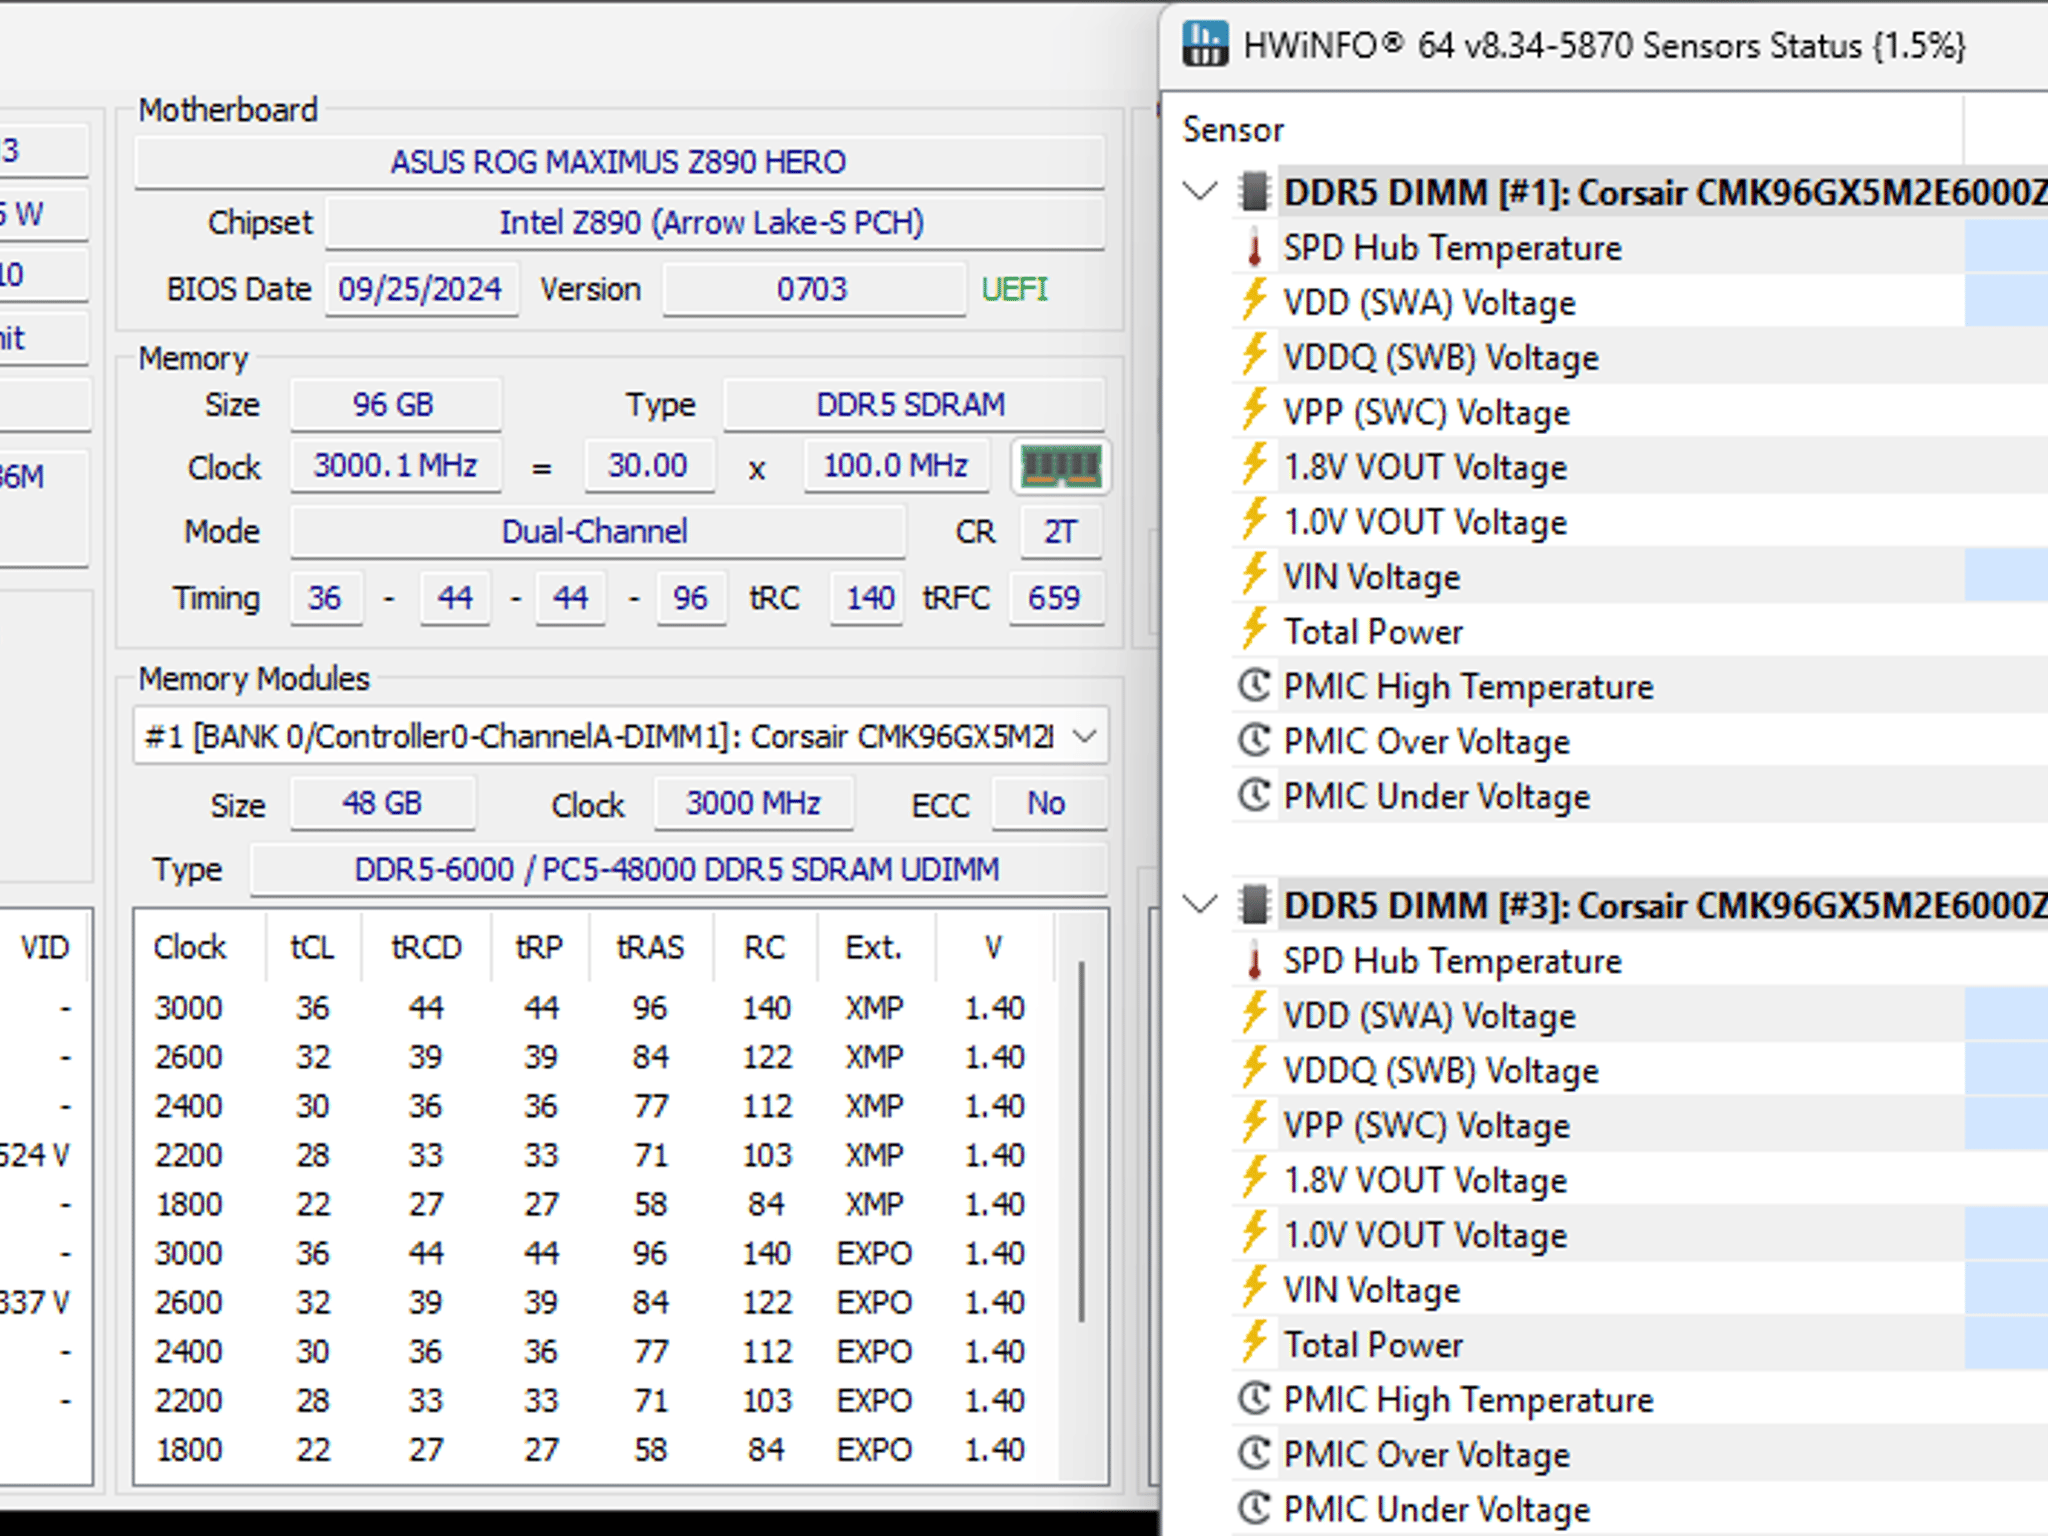Click the tRP column header
Viewport: 2048px width, 1536px height.
pos(539,947)
